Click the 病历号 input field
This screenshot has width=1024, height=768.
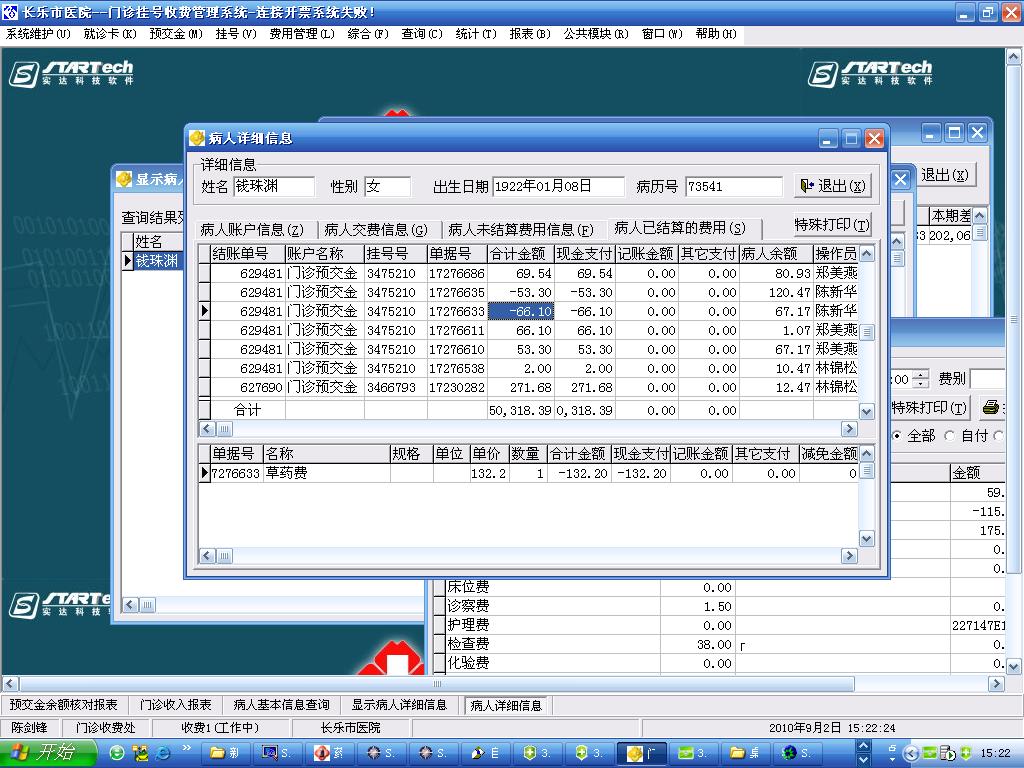[734, 187]
